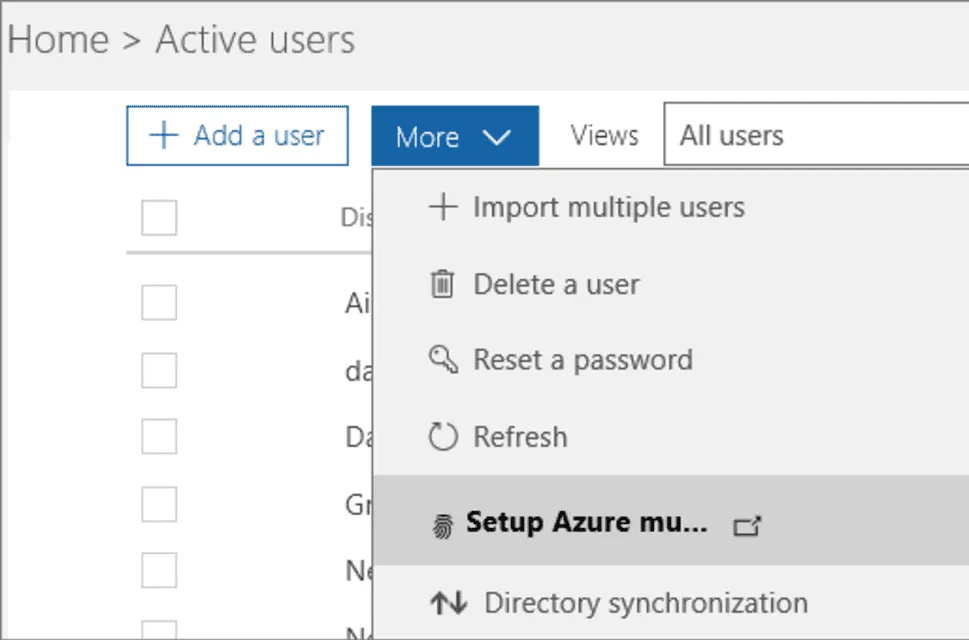Screen dimensions: 969x640
Task: Select the checkbox for the user starting "Gr"
Action: (159, 505)
